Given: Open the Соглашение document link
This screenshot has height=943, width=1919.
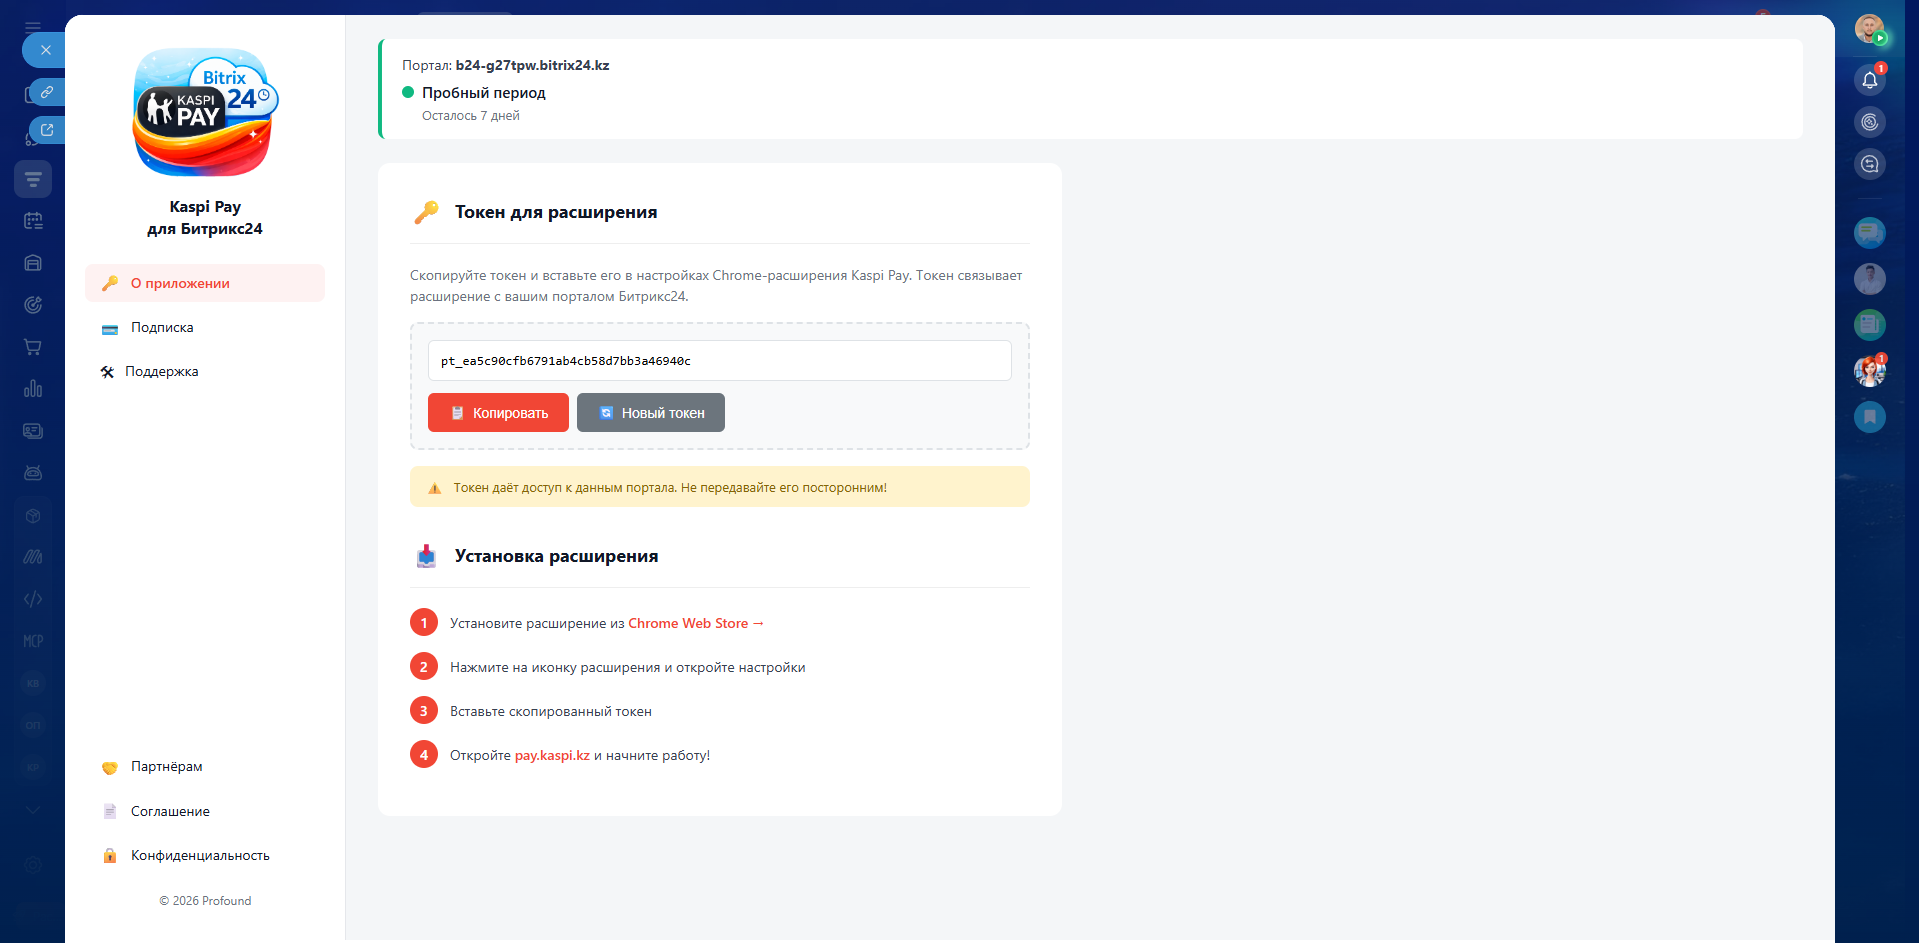Looking at the screenshot, I should pos(205,811).
